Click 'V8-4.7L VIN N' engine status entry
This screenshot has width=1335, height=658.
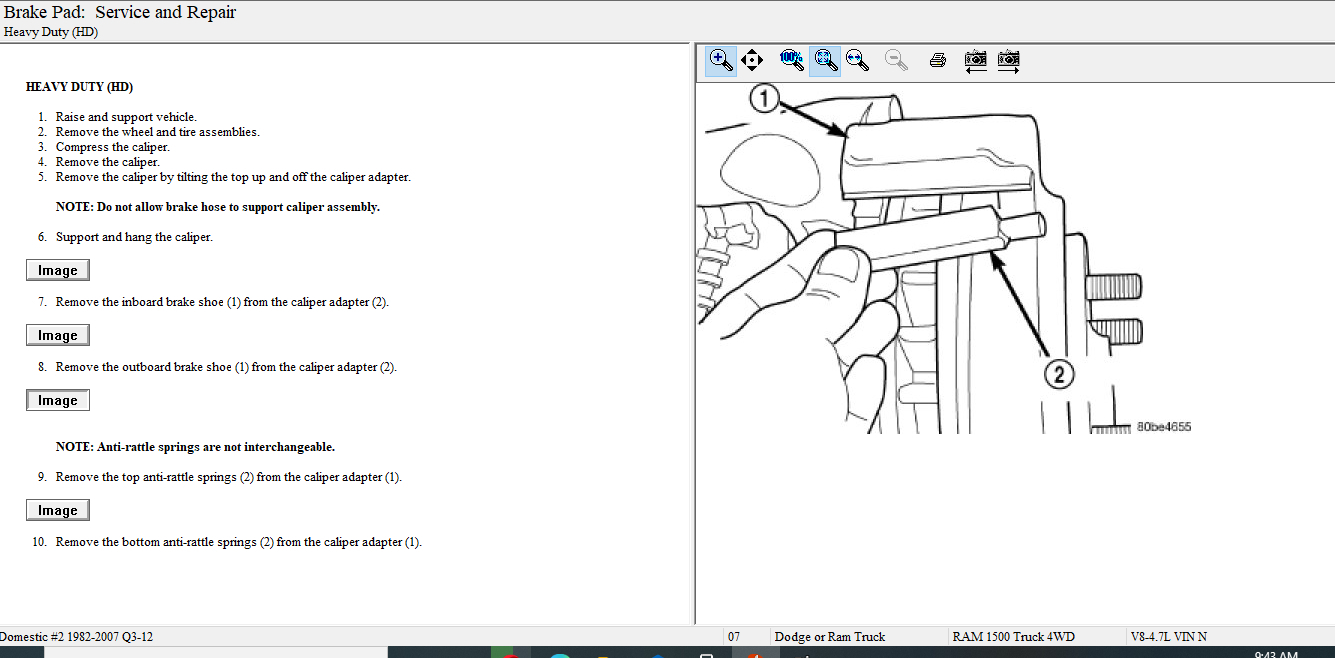(x=1168, y=637)
